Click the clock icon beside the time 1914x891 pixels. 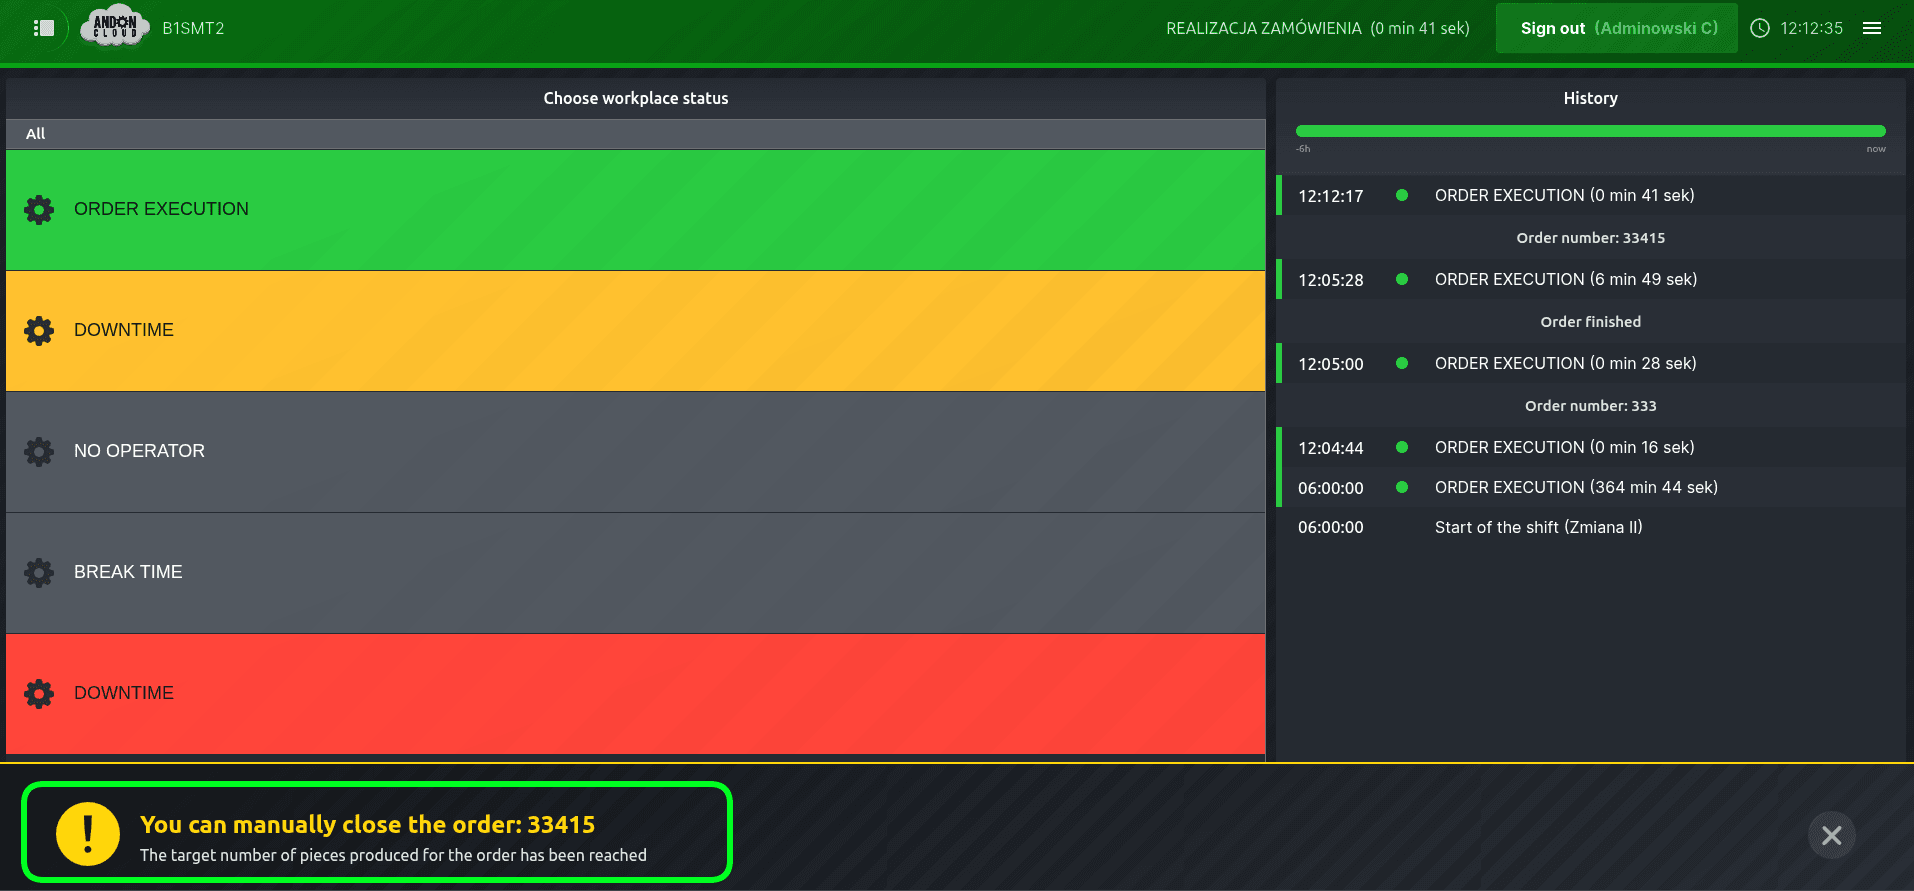[x=1760, y=28]
